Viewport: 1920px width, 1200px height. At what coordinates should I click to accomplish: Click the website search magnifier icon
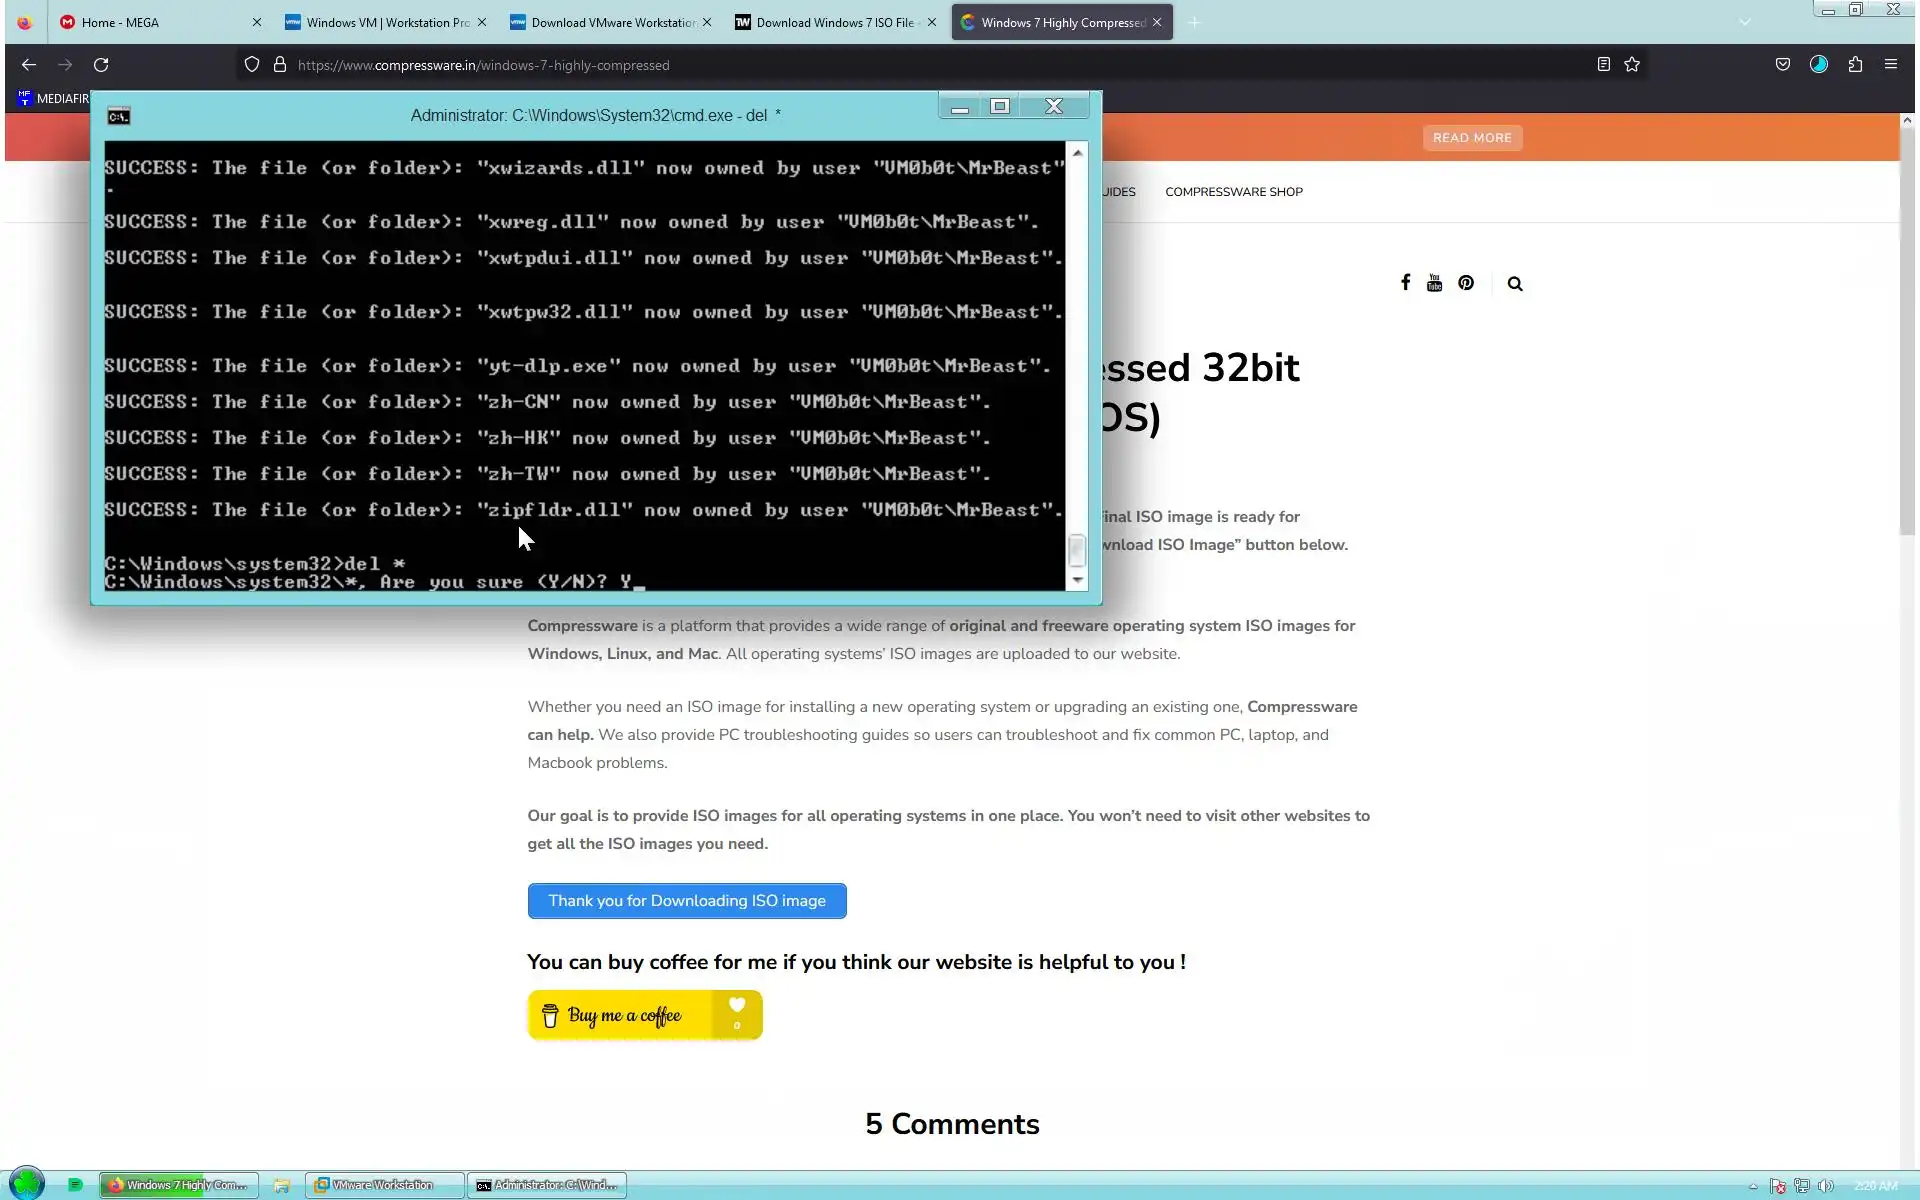(x=1515, y=284)
